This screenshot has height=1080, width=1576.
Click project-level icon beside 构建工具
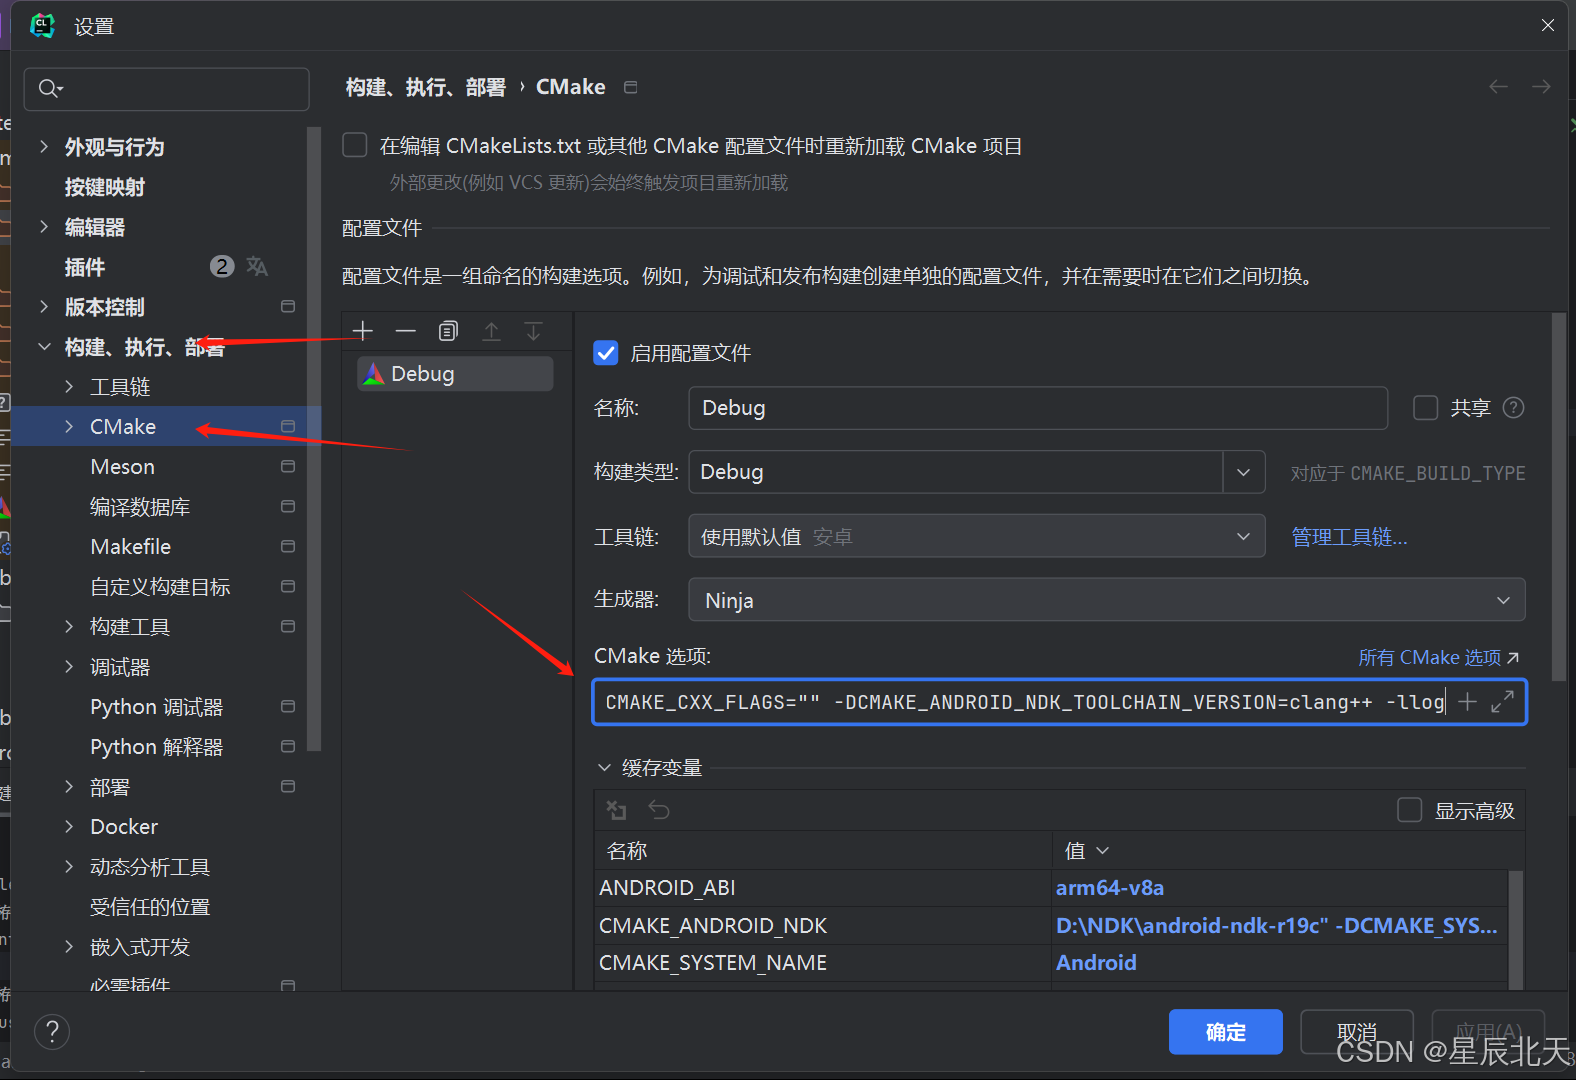click(288, 626)
